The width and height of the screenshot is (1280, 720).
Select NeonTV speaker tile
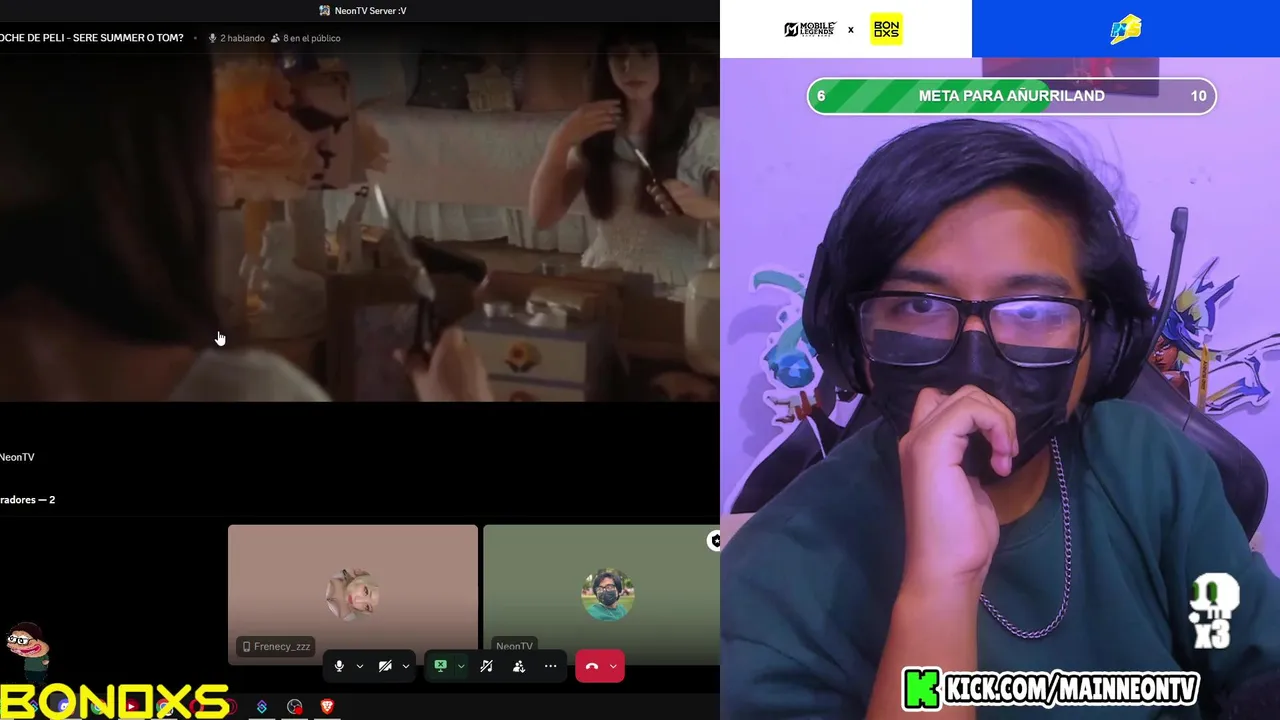601,594
